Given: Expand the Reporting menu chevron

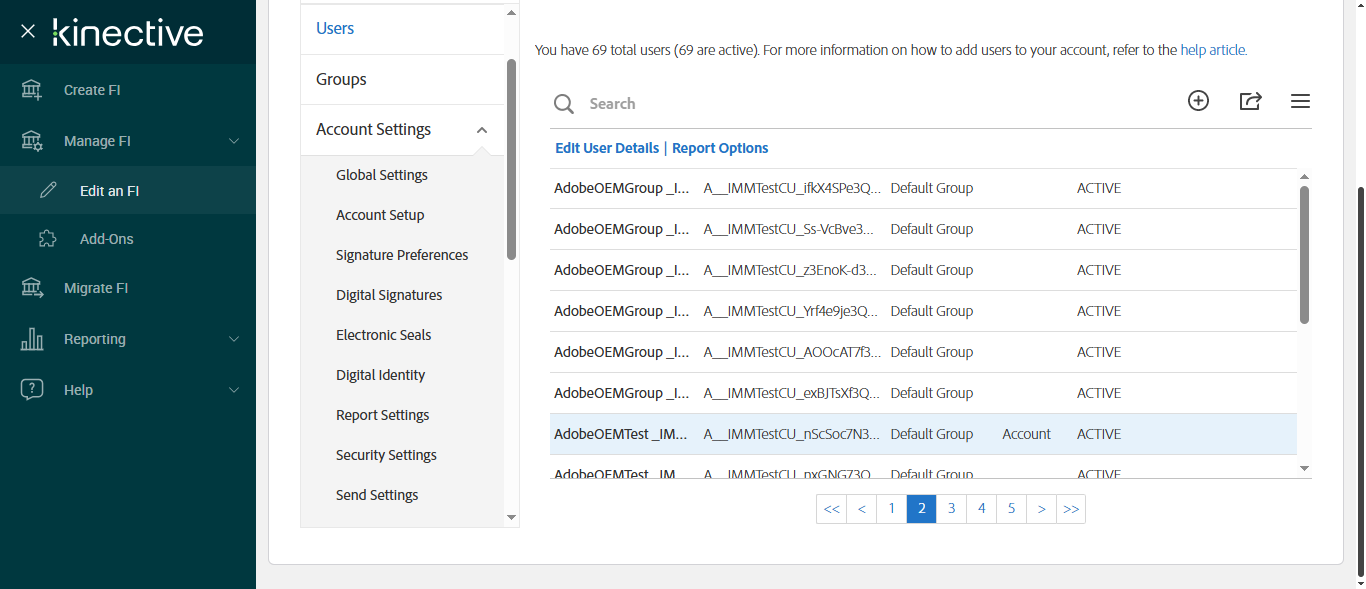Looking at the screenshot, I should click(x=234, y=339).
